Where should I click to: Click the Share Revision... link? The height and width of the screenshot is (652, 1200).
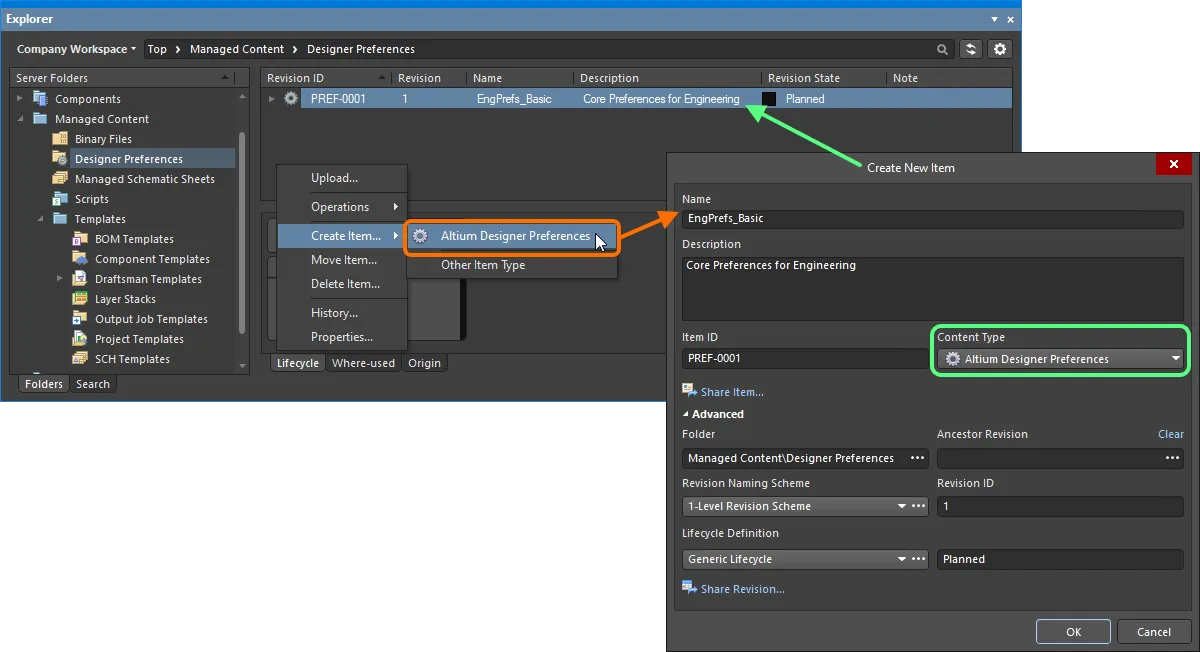[x=742, y=589]
